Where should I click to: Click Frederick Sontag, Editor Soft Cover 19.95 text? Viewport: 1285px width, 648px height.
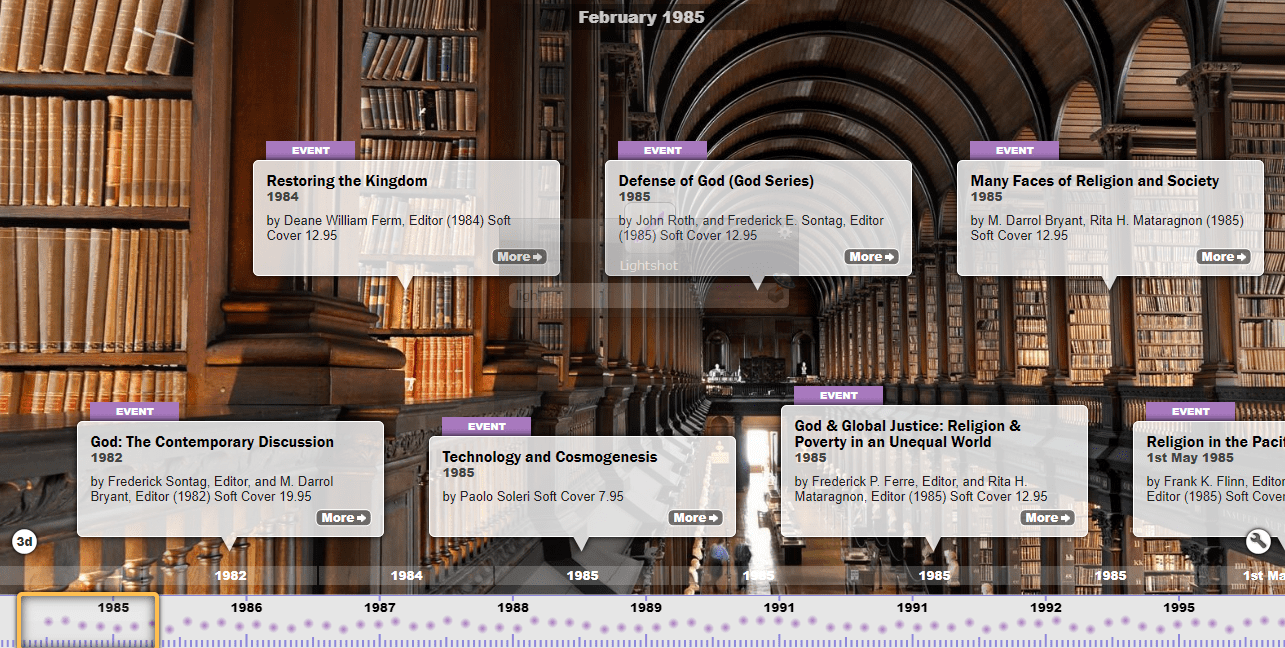coord(212,489)
